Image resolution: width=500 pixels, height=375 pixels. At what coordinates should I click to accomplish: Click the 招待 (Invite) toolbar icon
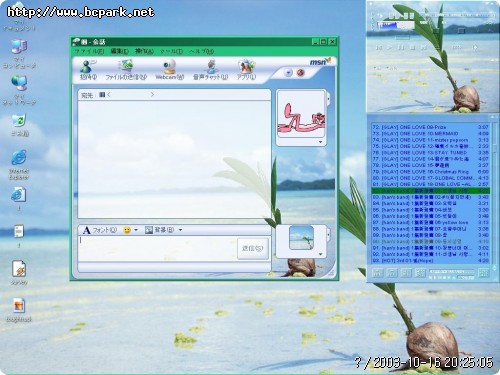click(x=88, y=69)
